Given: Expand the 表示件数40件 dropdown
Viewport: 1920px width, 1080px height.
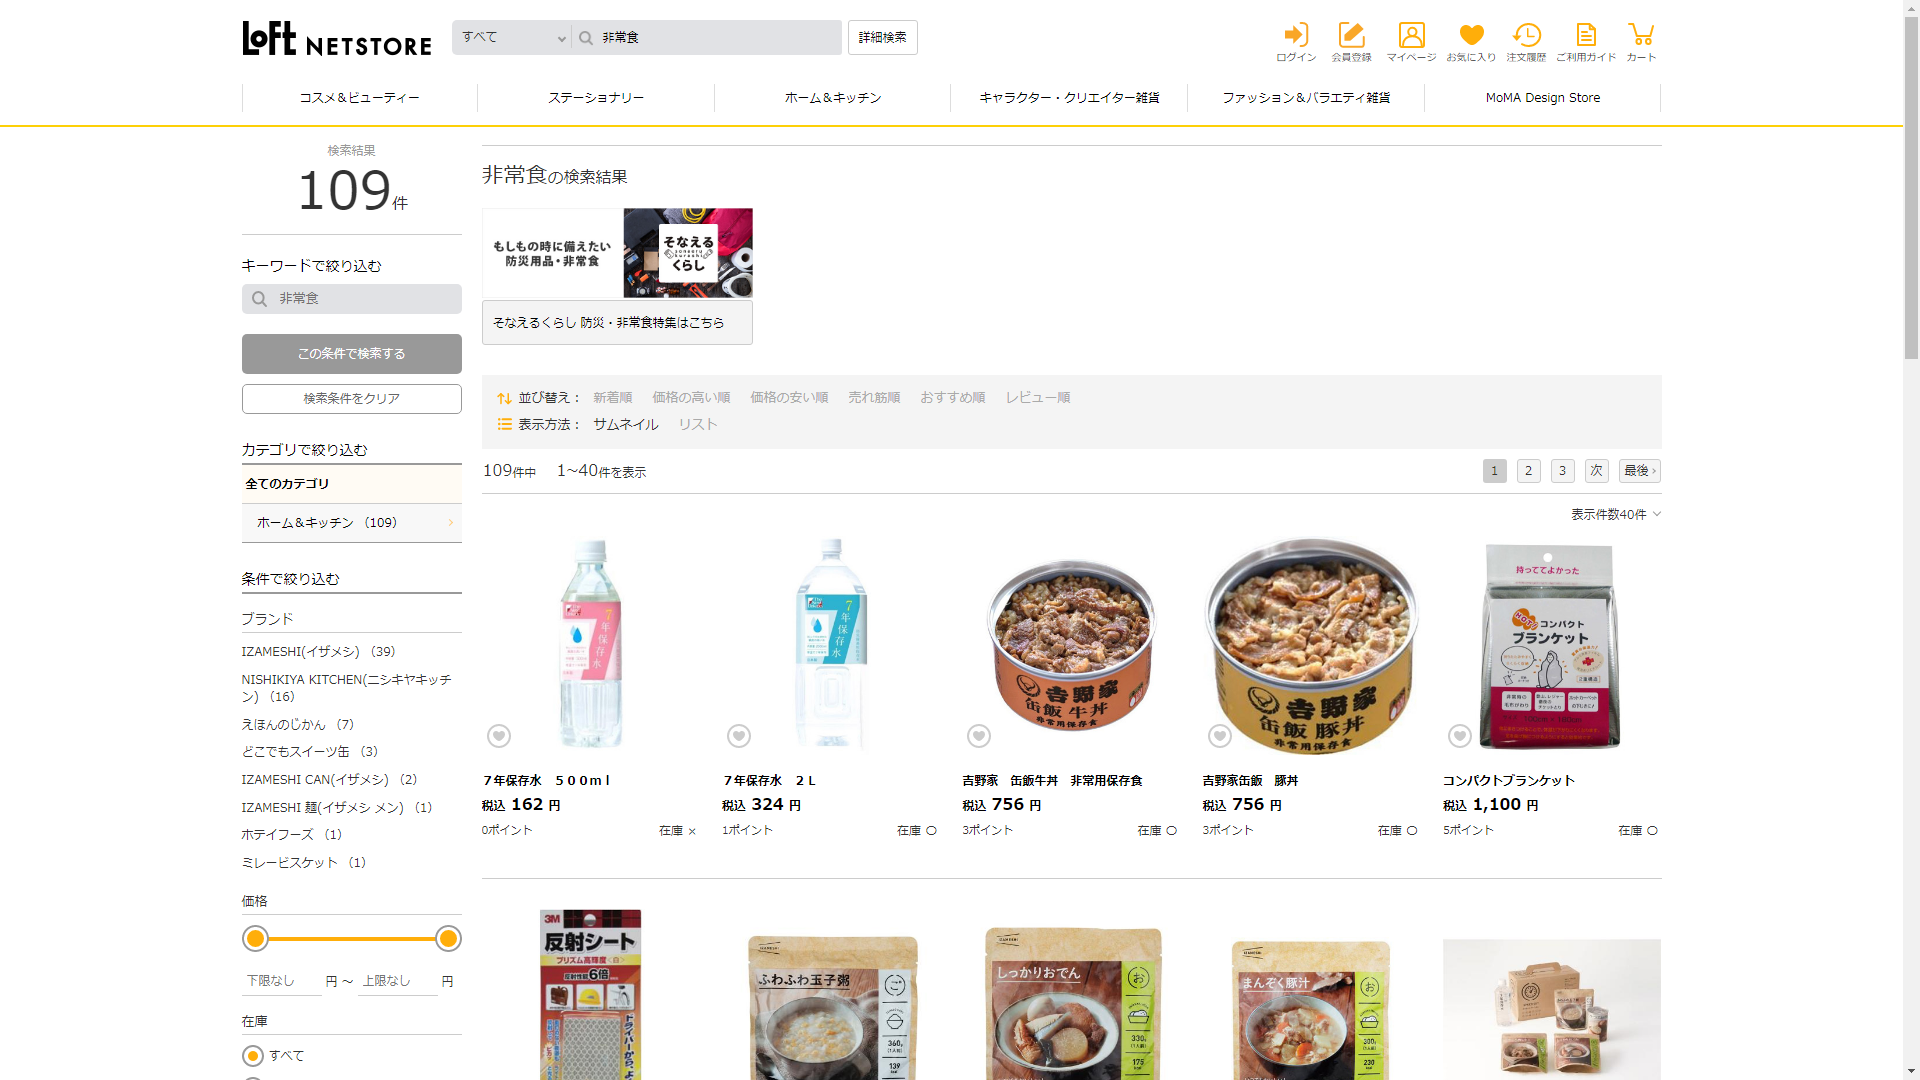Looking at the screenshot, I should click(1615, 514).
